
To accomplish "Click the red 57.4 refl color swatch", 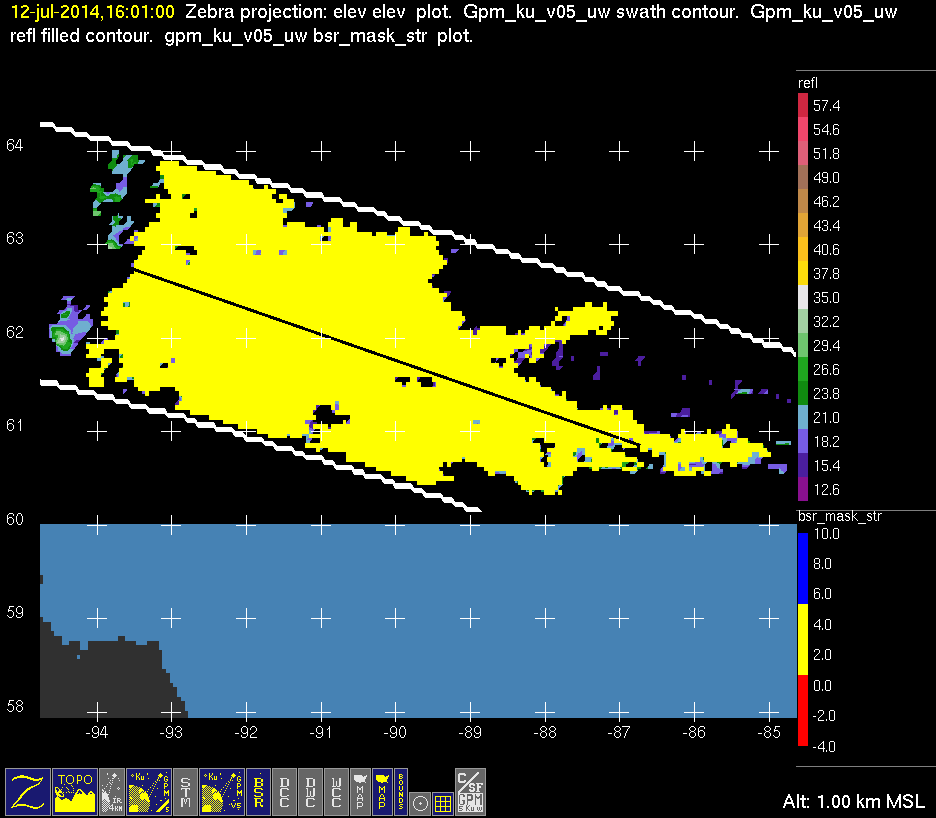I will click(803, 106).
